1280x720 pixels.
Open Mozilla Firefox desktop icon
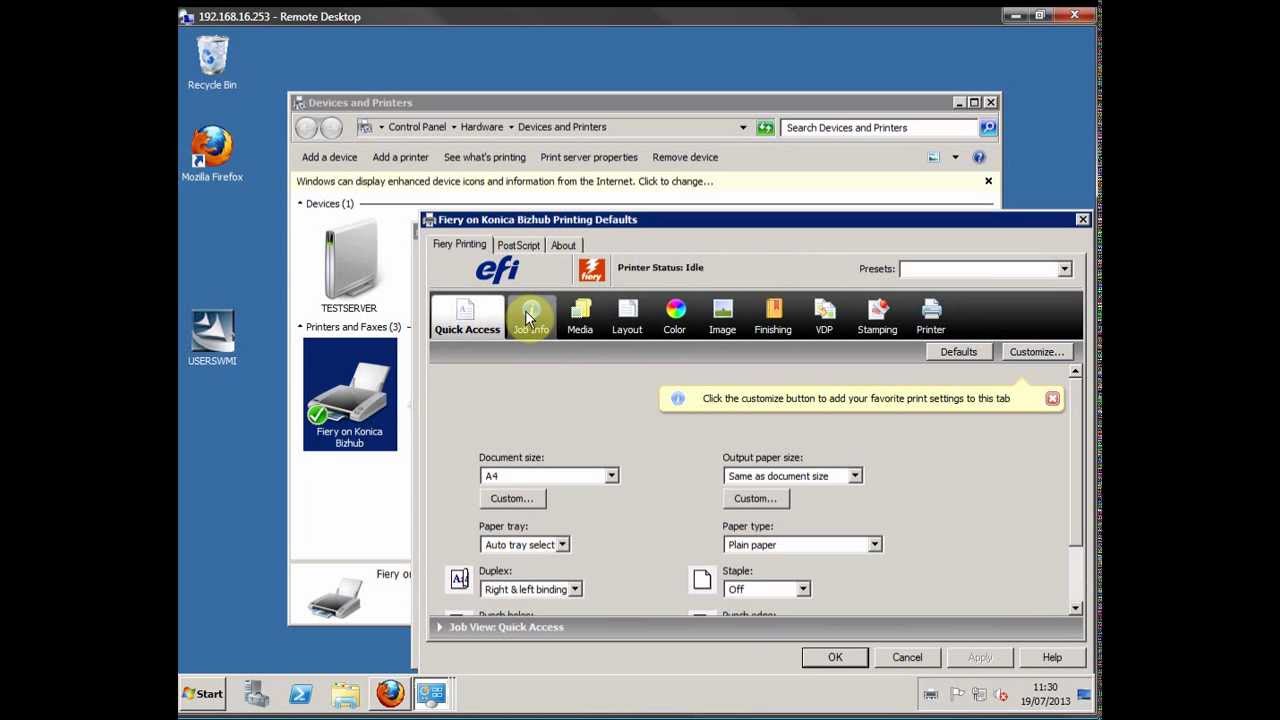212,154
